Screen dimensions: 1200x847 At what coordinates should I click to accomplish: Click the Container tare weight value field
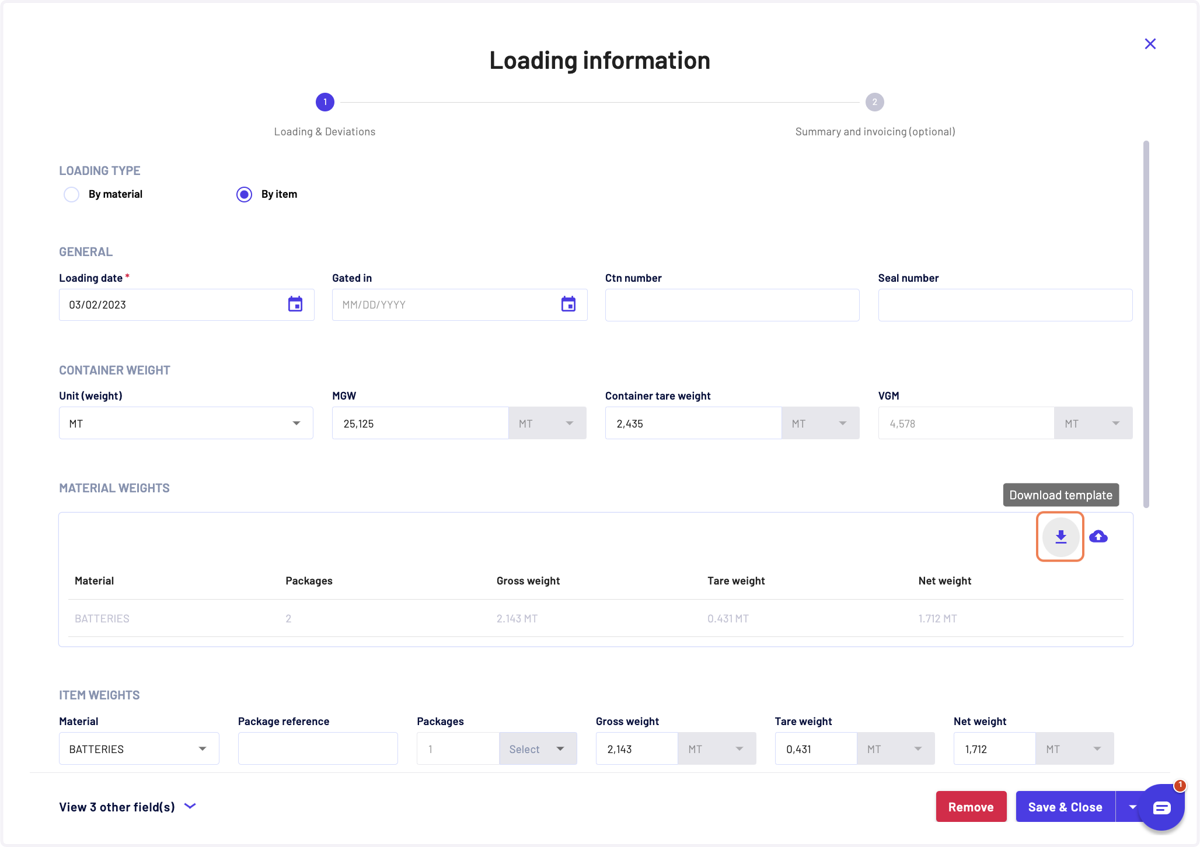point(693,423)
